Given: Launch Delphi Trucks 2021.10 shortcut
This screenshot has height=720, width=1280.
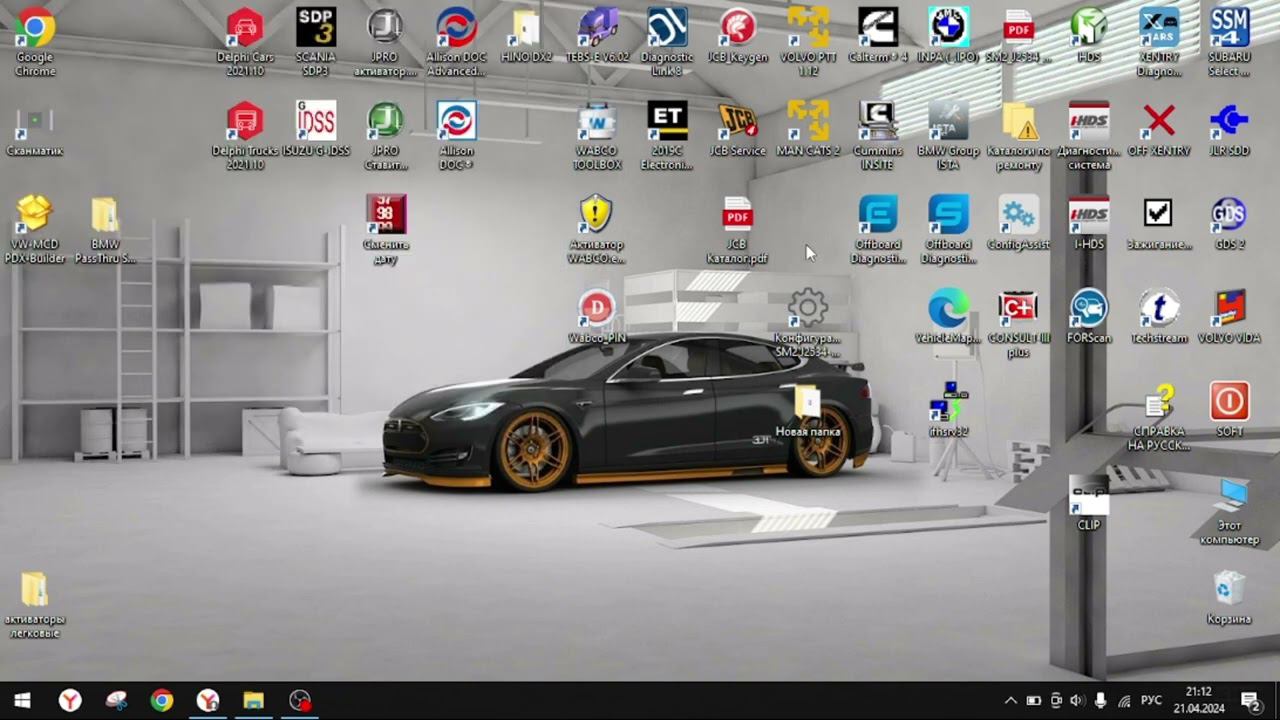Looking at the screenshot, I should tap(245, 135).
